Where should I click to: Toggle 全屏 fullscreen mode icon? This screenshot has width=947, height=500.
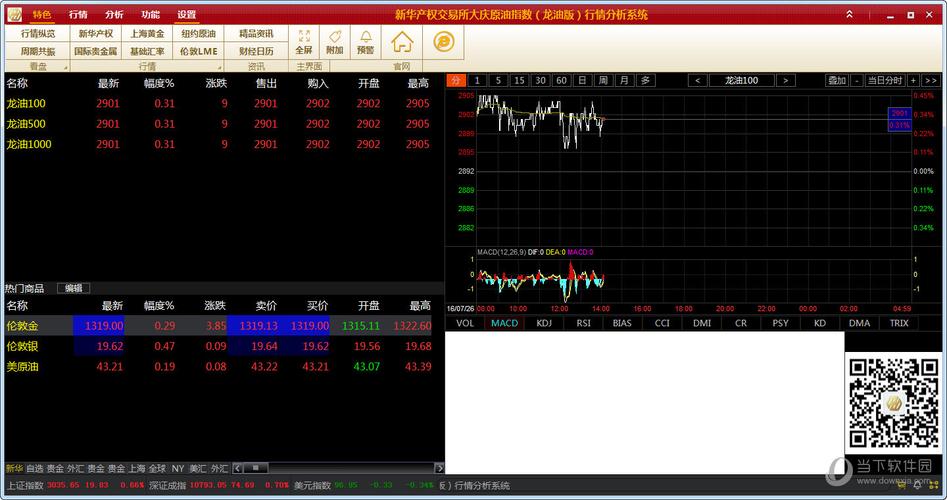coord(304,42)
